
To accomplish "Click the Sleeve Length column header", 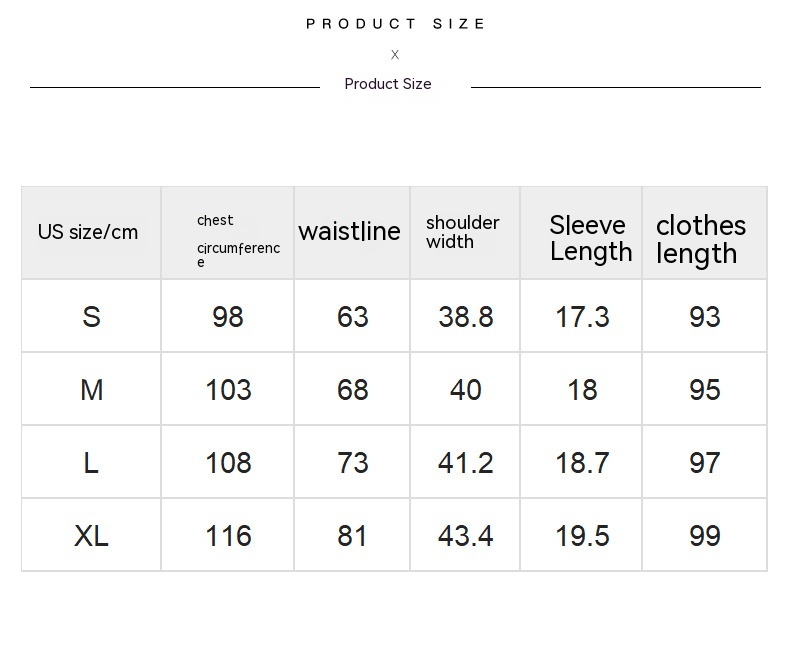I will 590,238.
